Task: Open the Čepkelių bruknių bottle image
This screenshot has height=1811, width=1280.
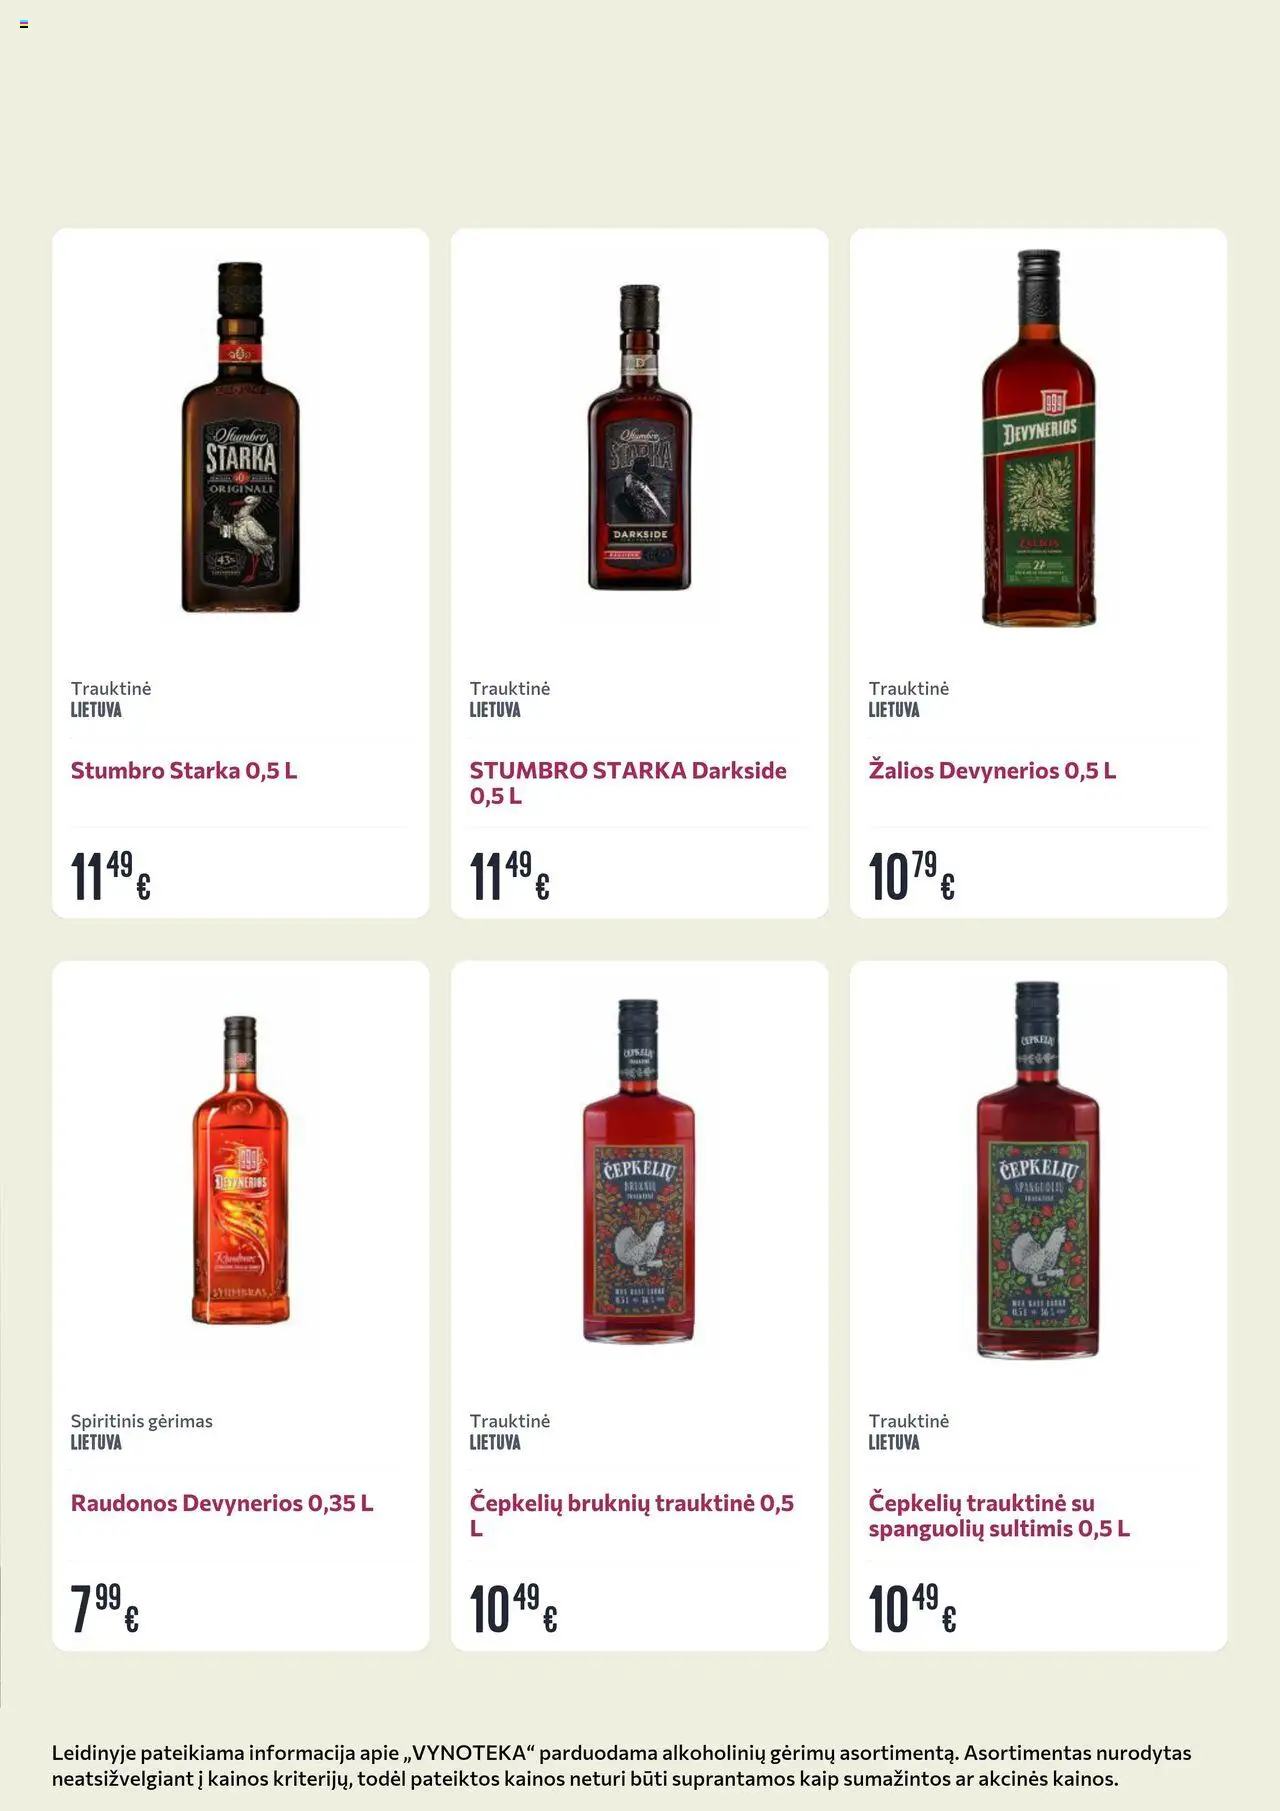Action: (x=639, y=1170)
